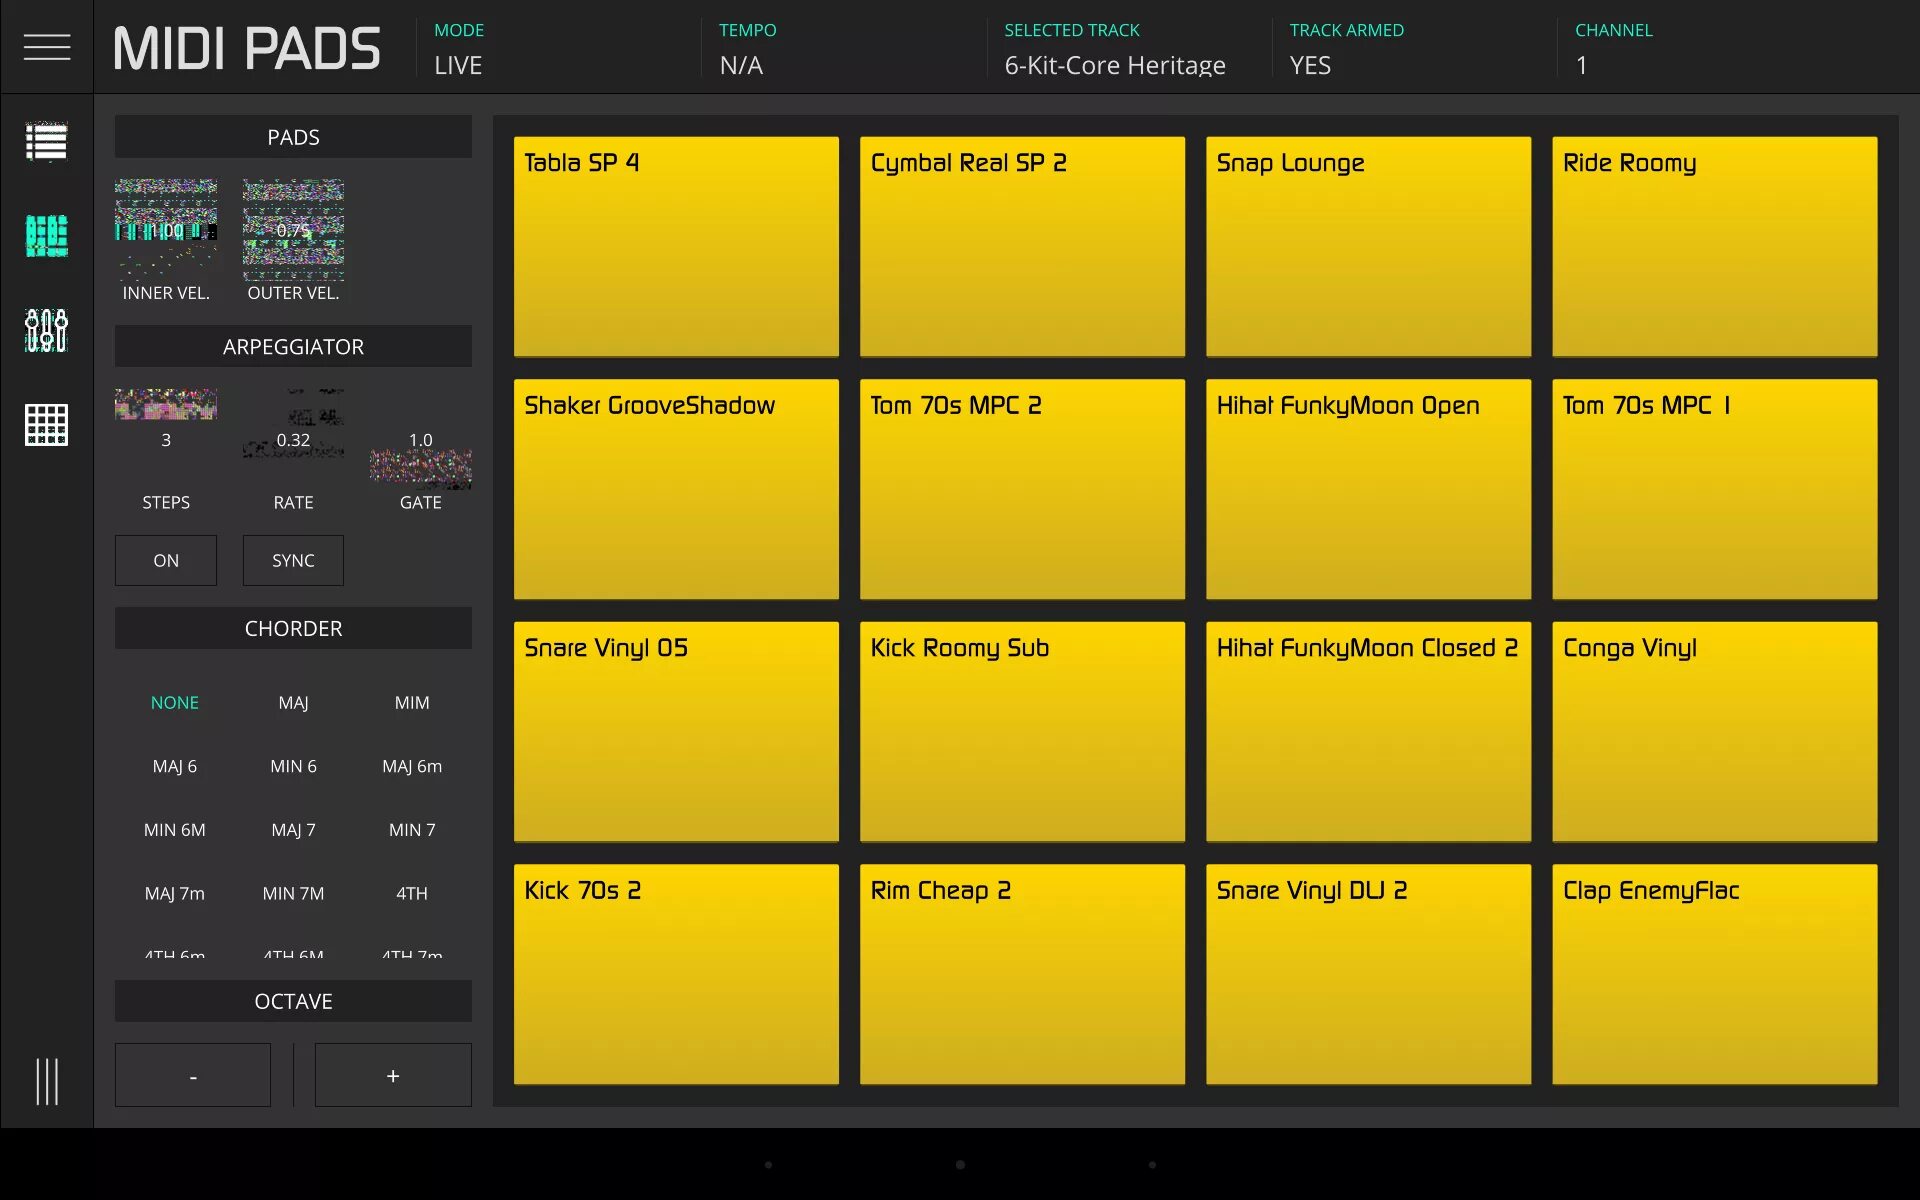Select the NONE chord option
The height and width of the screenshot is (1200, 1920).
pyautogui.click(x=175, y=702)
